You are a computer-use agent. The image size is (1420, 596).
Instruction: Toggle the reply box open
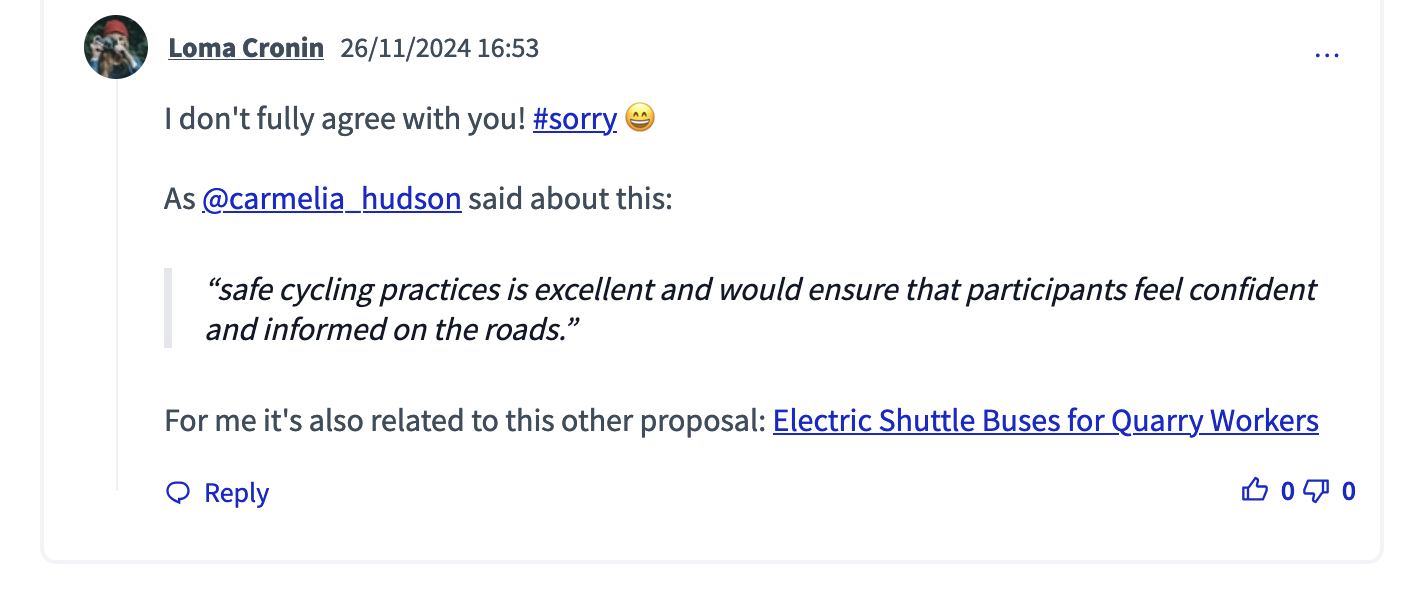235,492
